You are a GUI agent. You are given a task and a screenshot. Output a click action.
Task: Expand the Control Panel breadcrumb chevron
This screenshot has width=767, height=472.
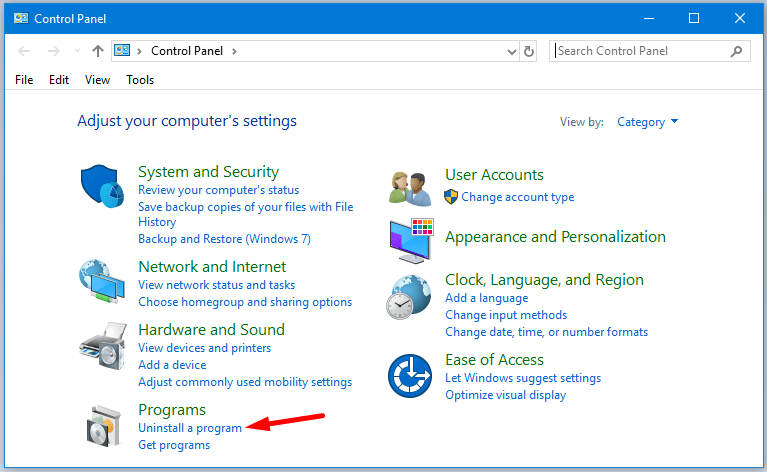[x=234, y=51]
